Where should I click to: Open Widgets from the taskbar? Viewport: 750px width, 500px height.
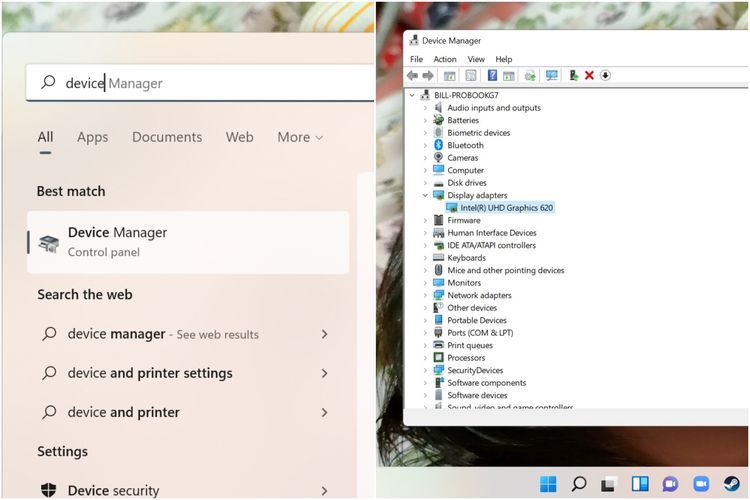(x=640, y=484)
